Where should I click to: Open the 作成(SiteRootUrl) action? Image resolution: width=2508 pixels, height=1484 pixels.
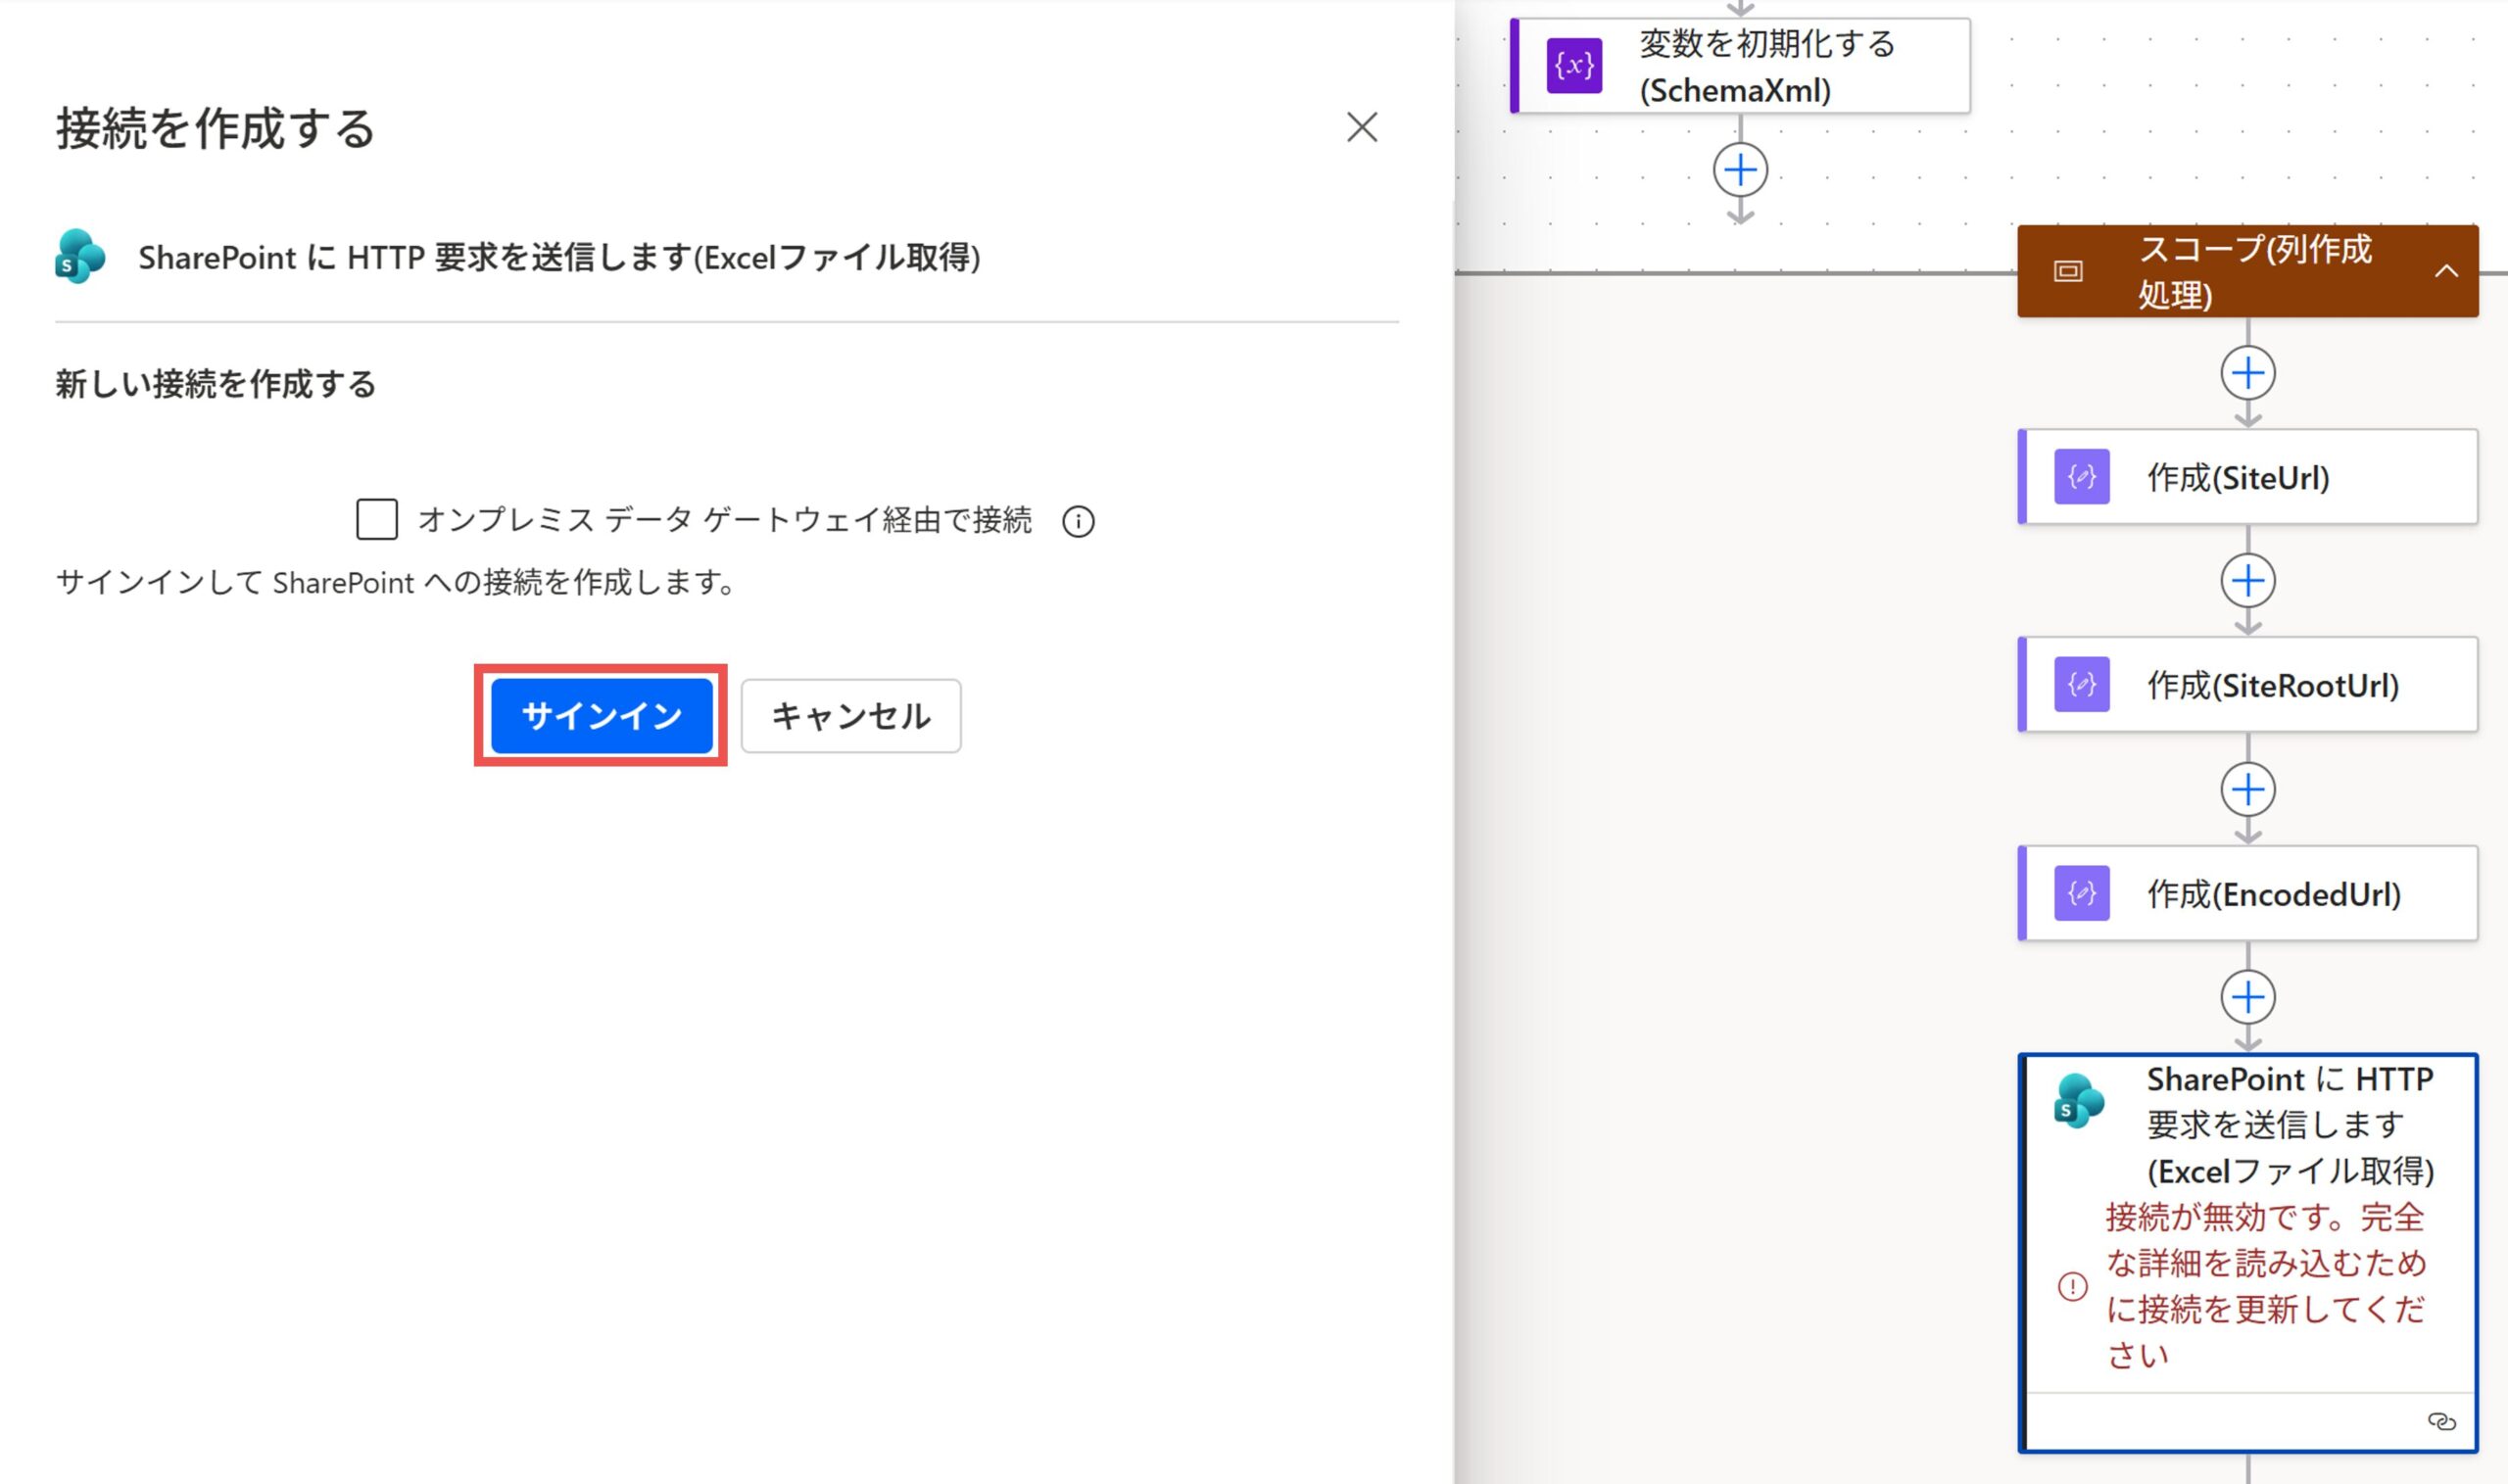pos(2248,685)
